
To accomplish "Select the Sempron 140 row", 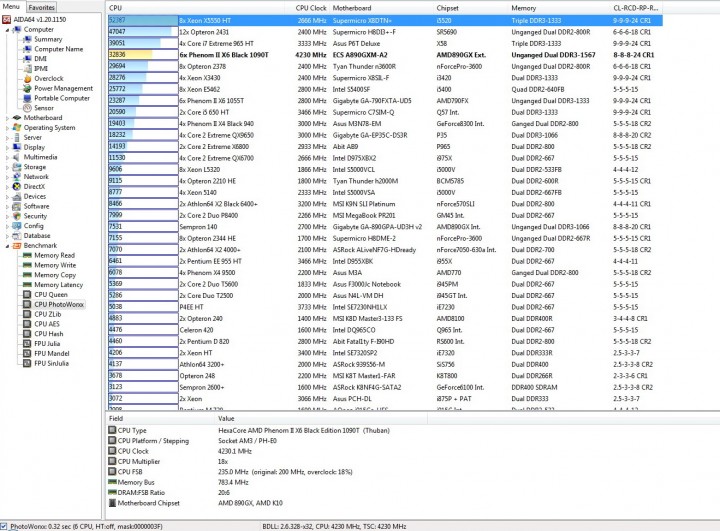I will (x=385, y=227).
